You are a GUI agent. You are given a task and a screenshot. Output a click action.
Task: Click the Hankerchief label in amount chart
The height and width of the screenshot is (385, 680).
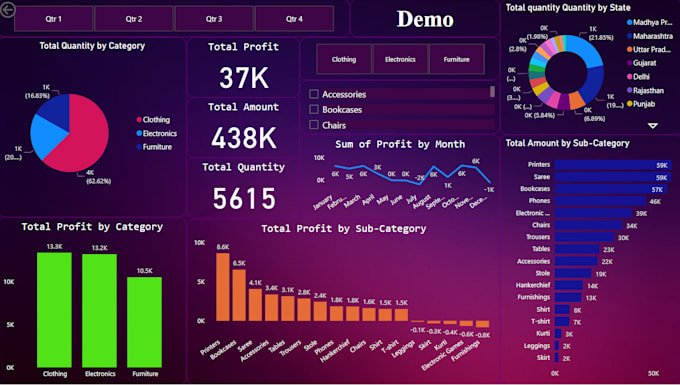coord(533,285)
